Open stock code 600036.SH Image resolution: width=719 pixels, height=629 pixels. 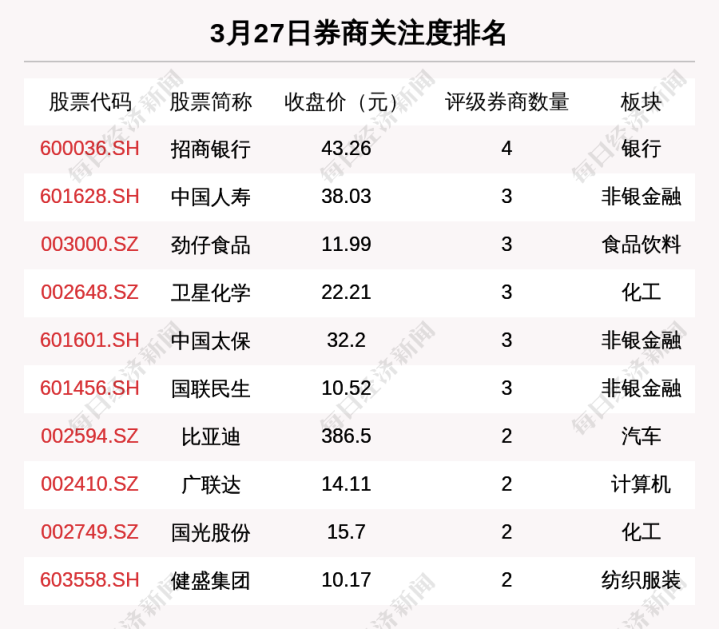90,149
